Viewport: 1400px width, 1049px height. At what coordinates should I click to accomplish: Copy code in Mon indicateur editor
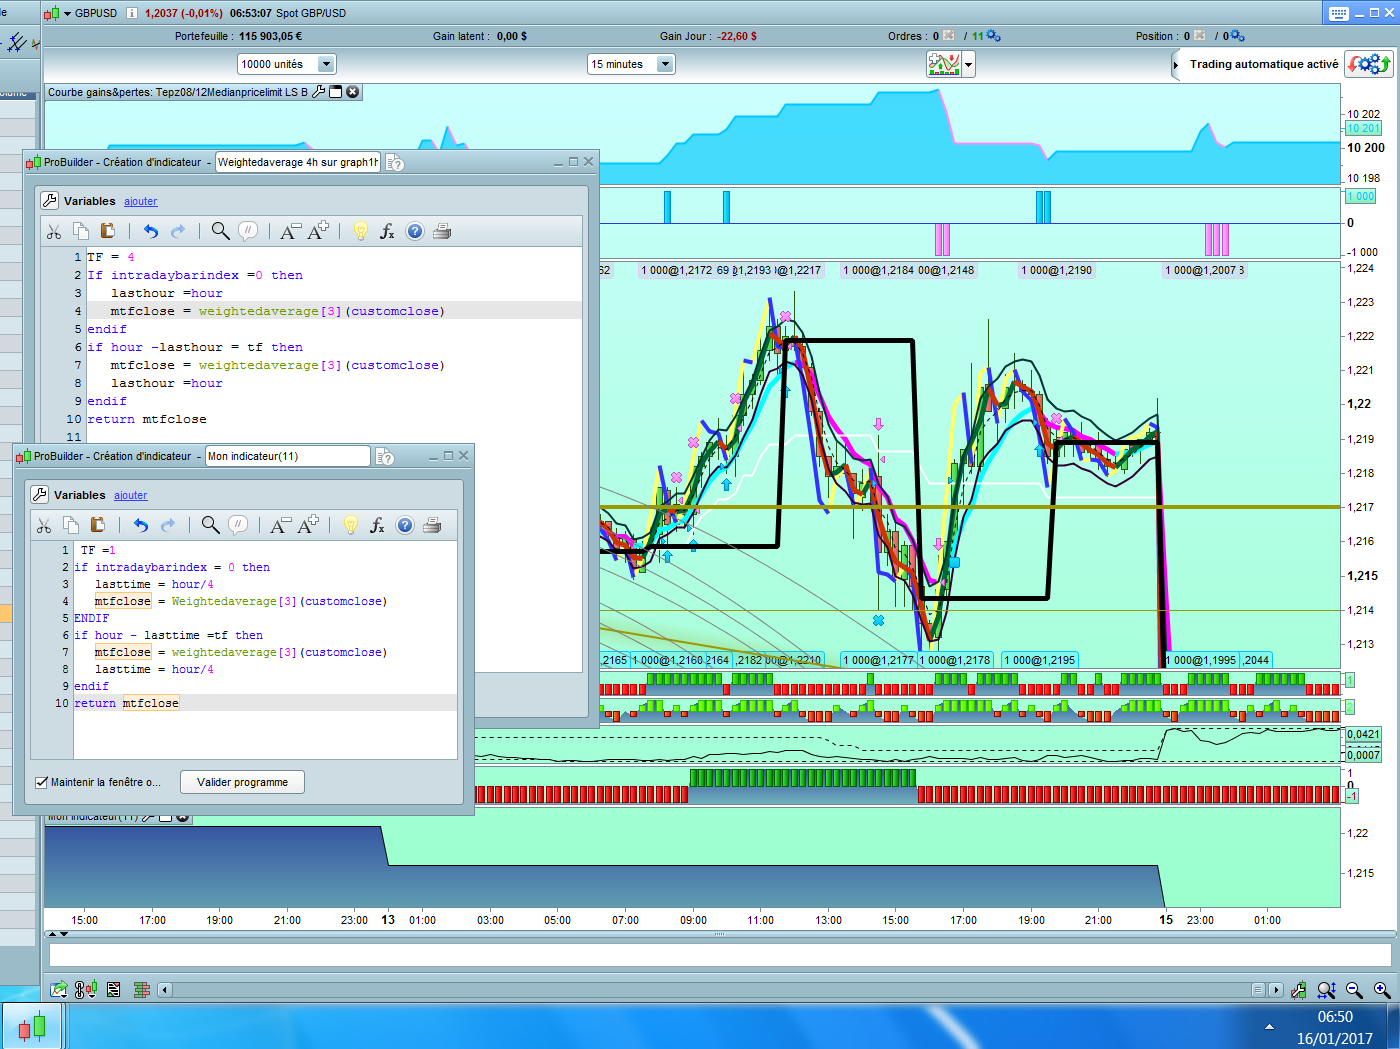71,526
